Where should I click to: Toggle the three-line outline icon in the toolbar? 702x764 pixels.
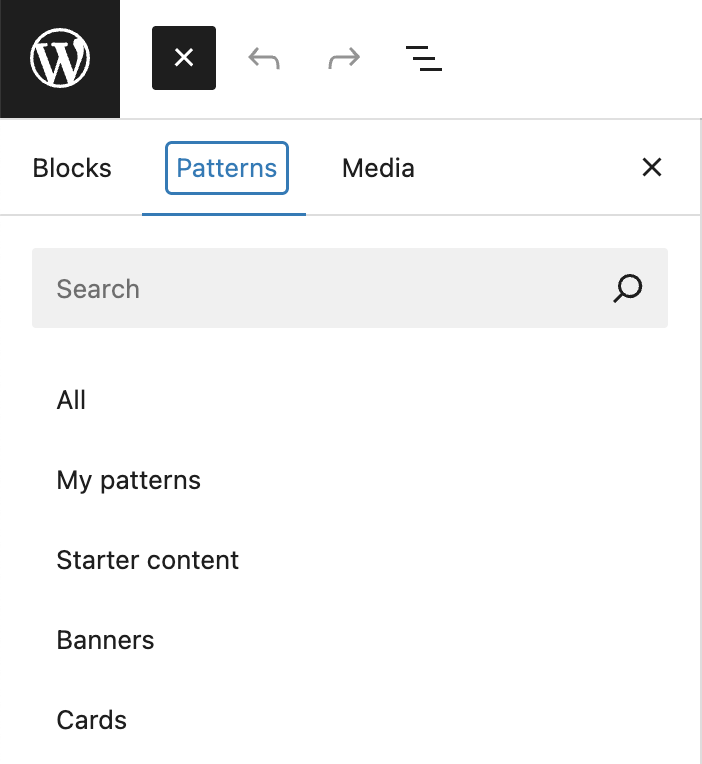pos(424,59)
